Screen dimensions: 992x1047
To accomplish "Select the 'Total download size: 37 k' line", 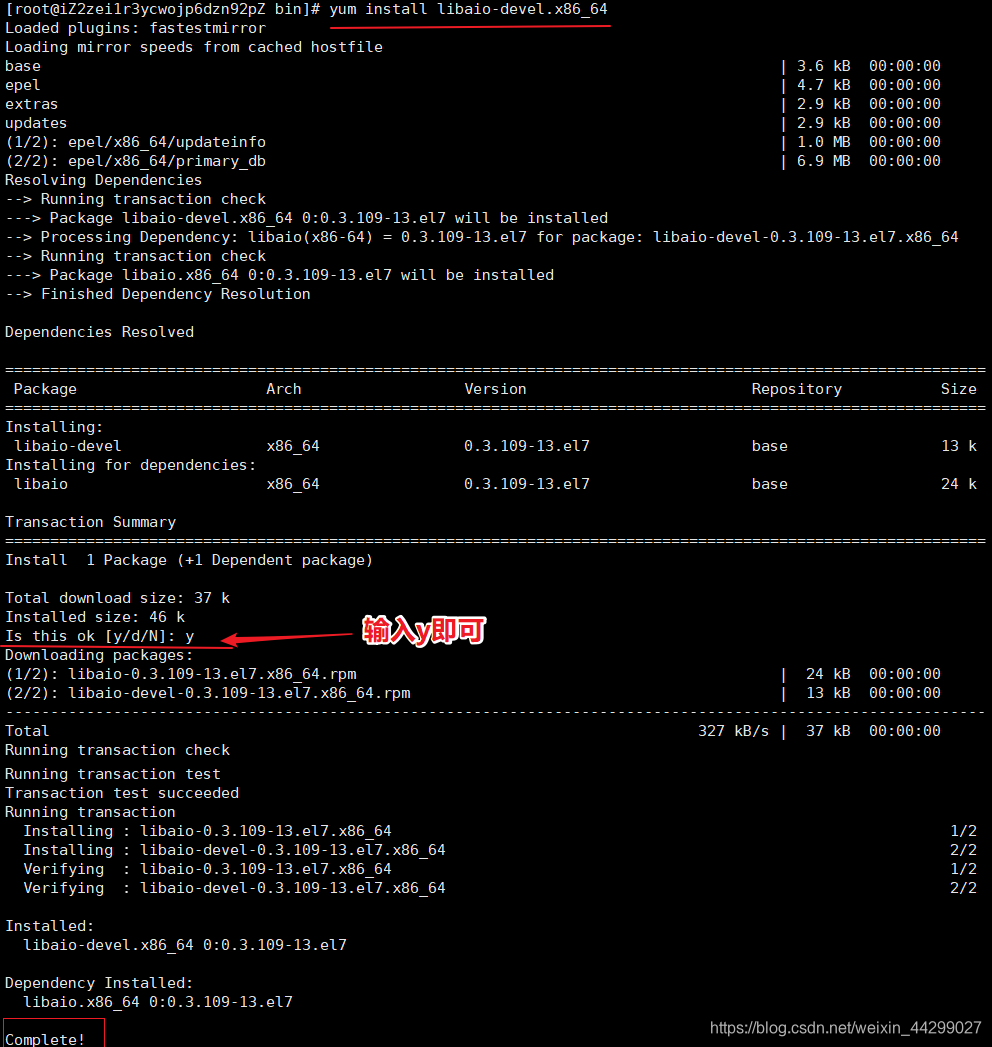I will click(x=117, y=598).
